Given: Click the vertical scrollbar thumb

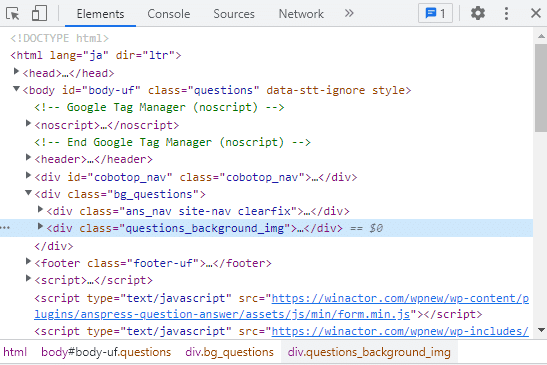Looking at the screenshot, I should coord(541,88).
